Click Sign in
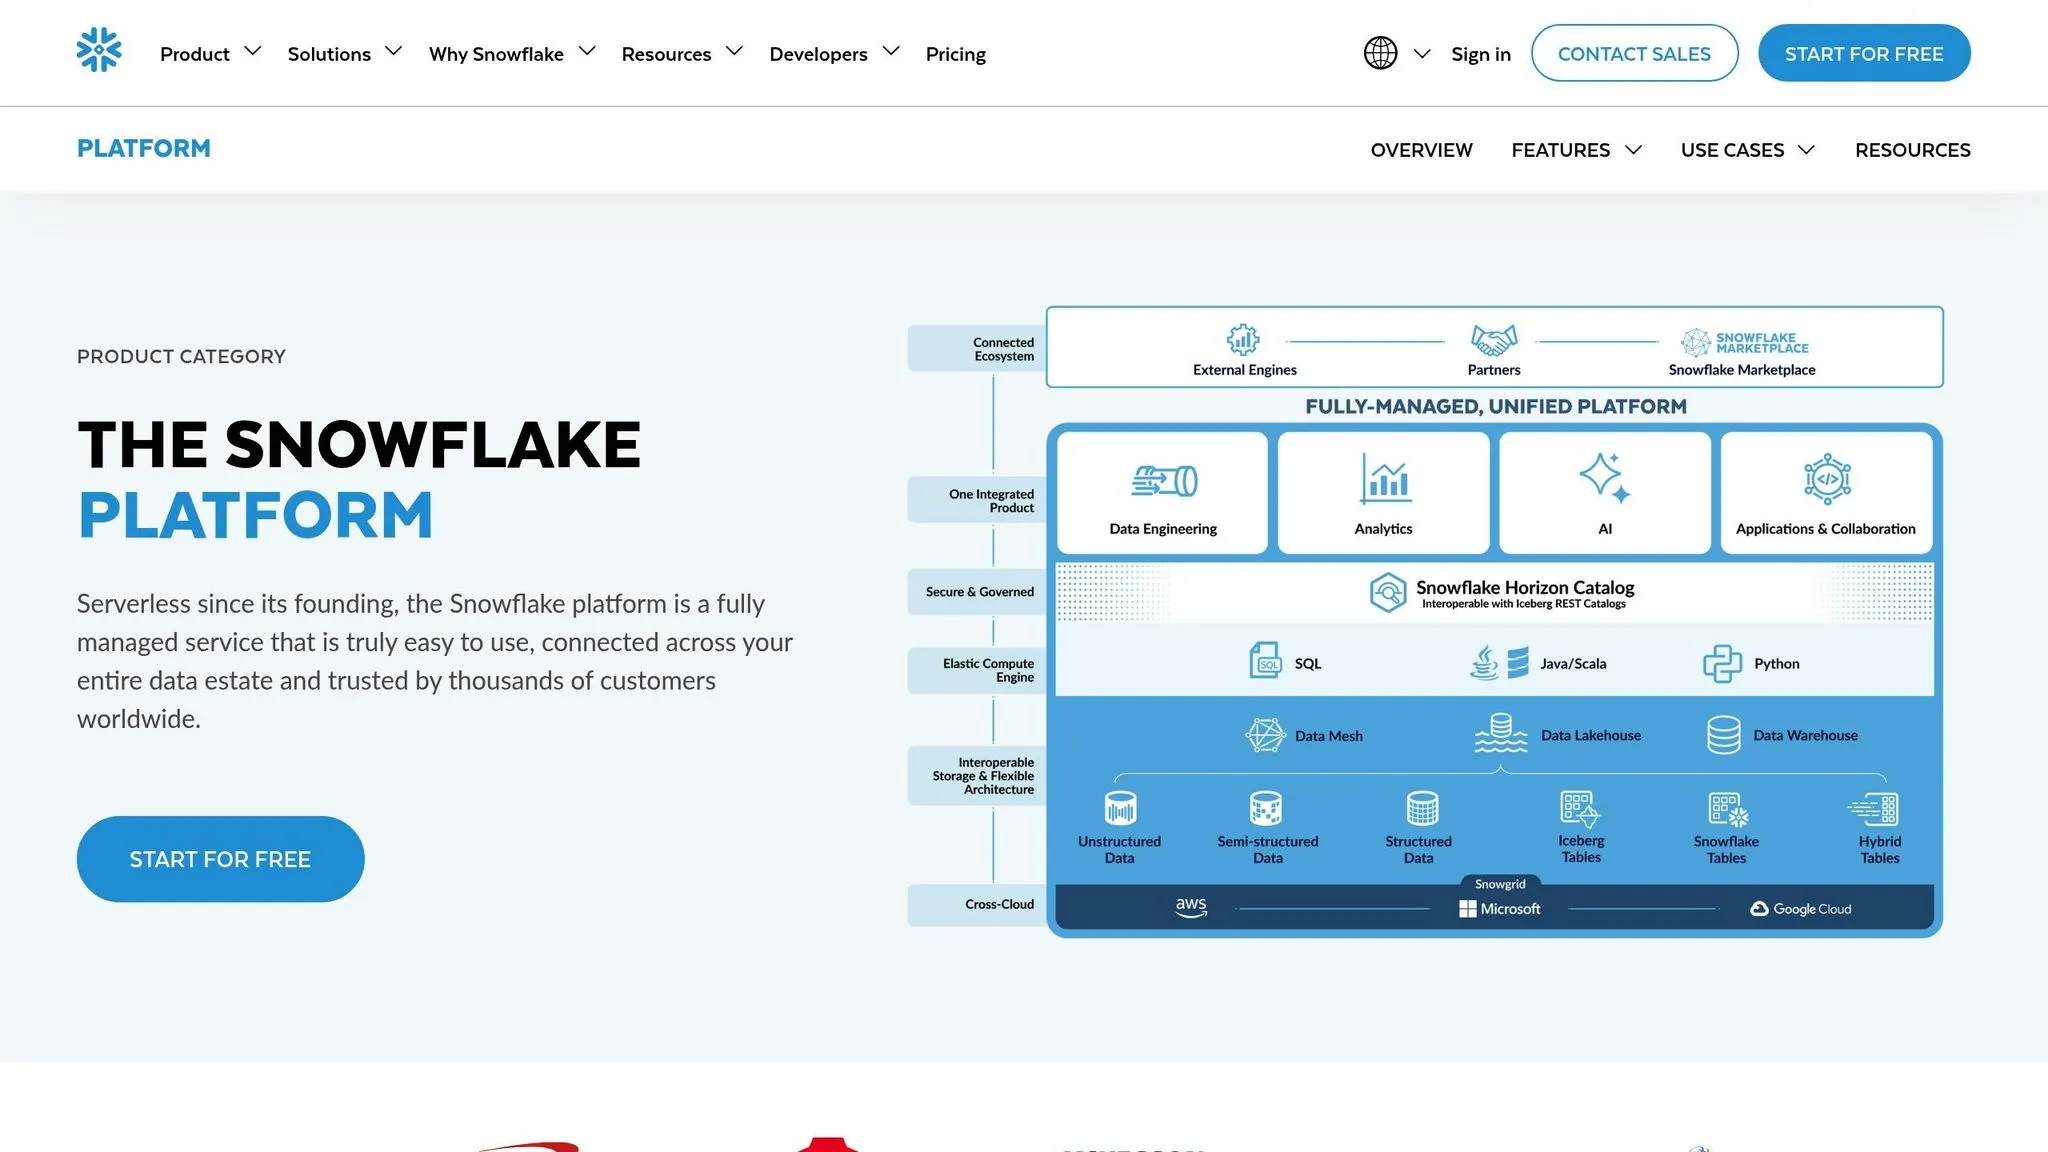This screenshot has height=1152, width=2048. (x=1481, y=54)
